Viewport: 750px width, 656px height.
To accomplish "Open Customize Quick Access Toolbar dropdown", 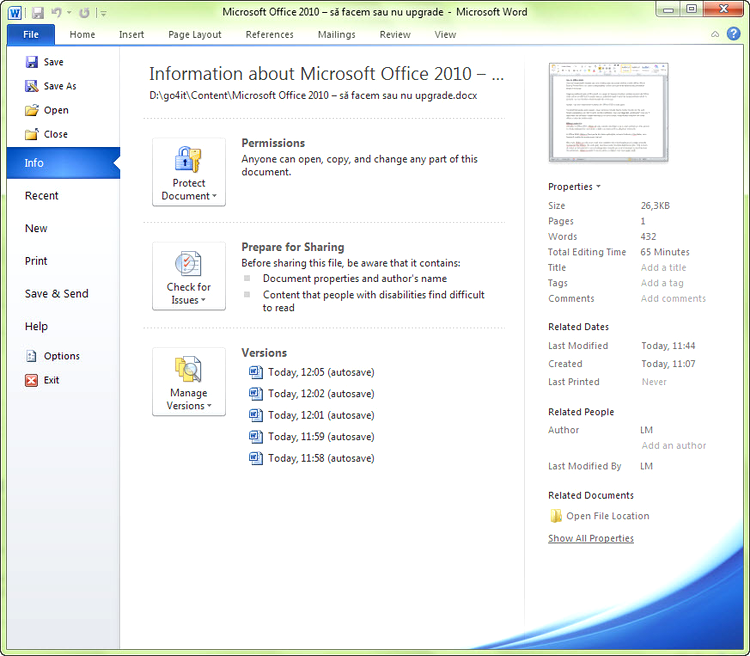I will 103,13.
